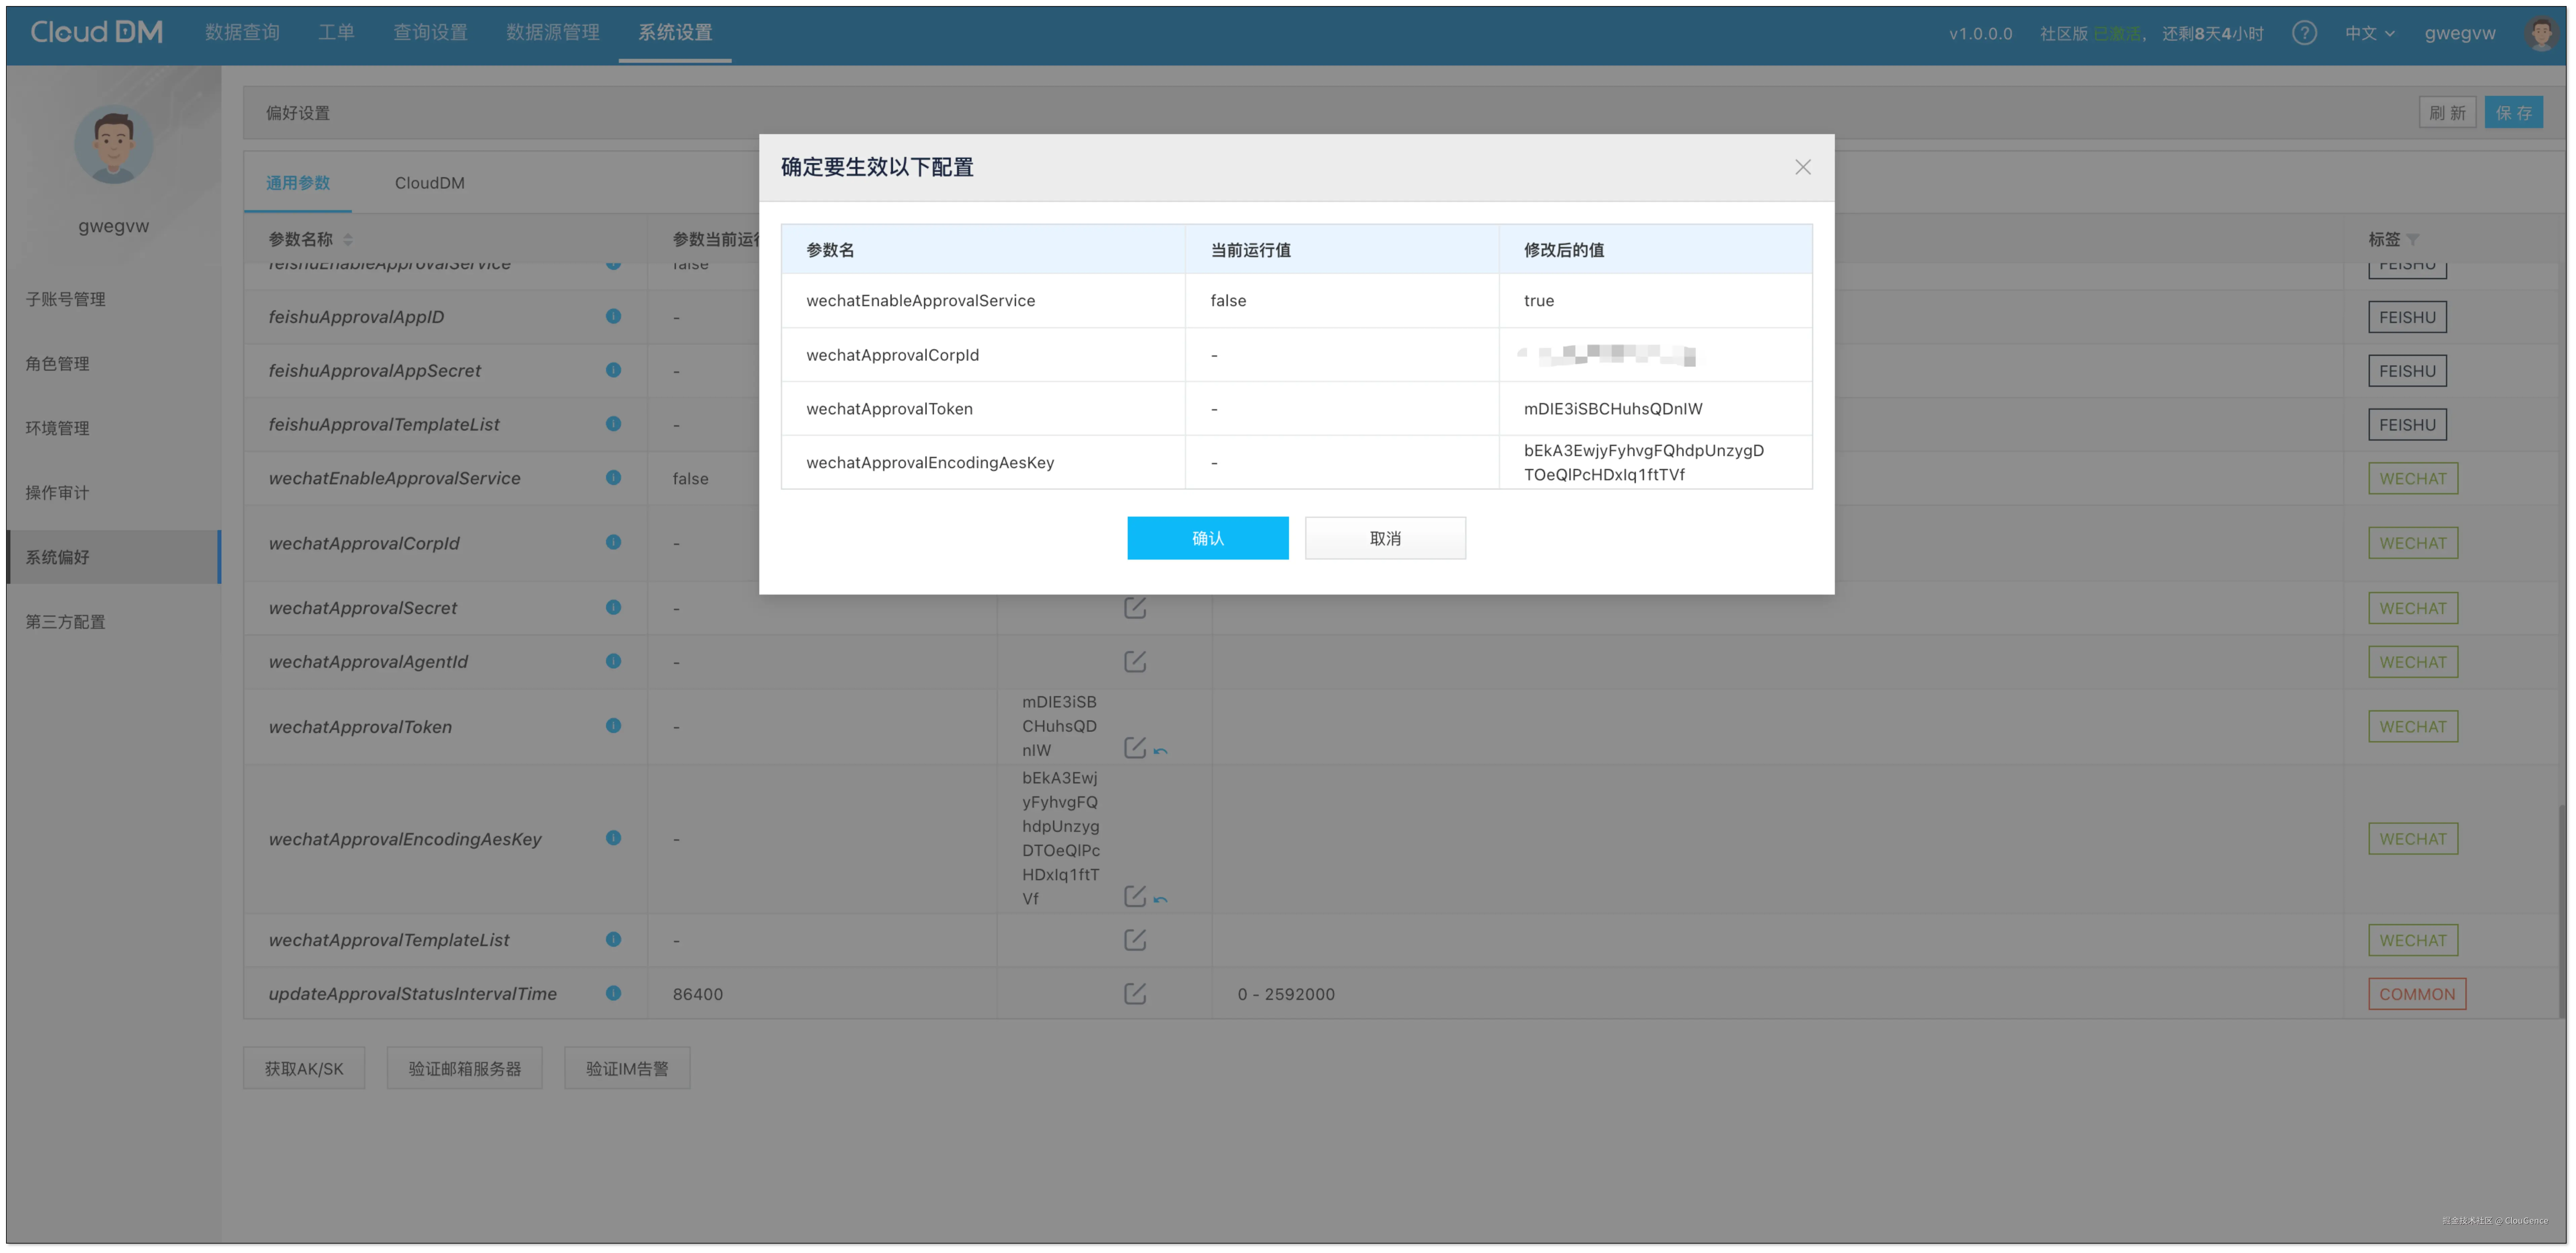Click the help question mark icon
The height and width of the screenshot is (1253, 2576).
pyautogui.click(x=2304, y=33)
